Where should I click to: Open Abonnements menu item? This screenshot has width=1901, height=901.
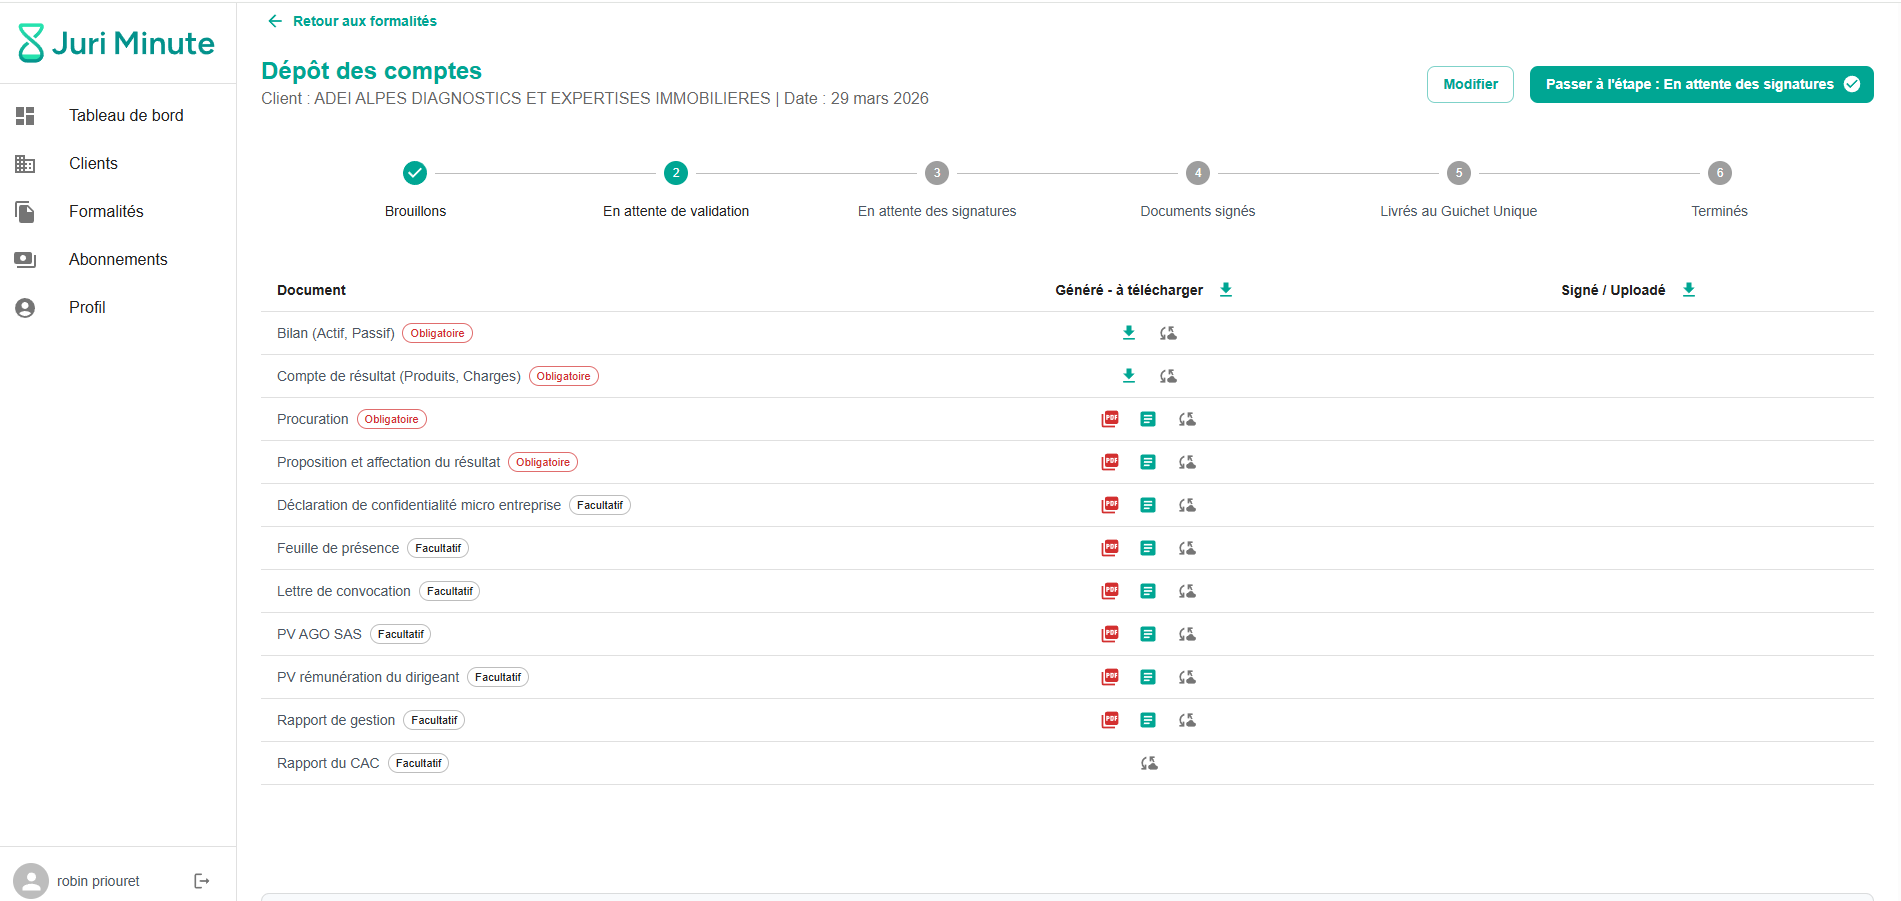pyautogui.click(x=118, y=259)
